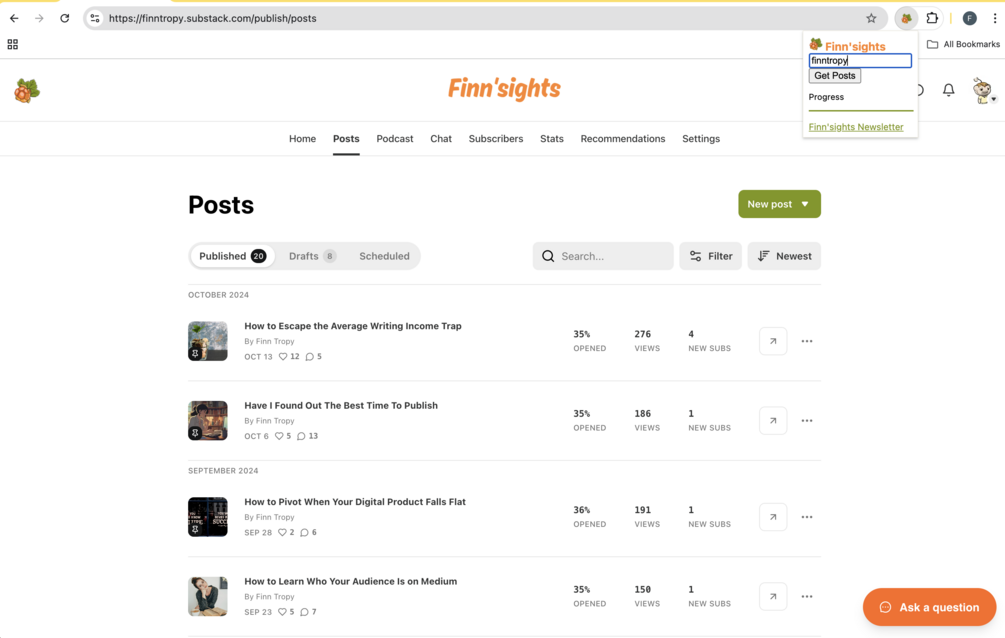Go back in browser history
Viewport: 1005px width, 638px height.
14,18
